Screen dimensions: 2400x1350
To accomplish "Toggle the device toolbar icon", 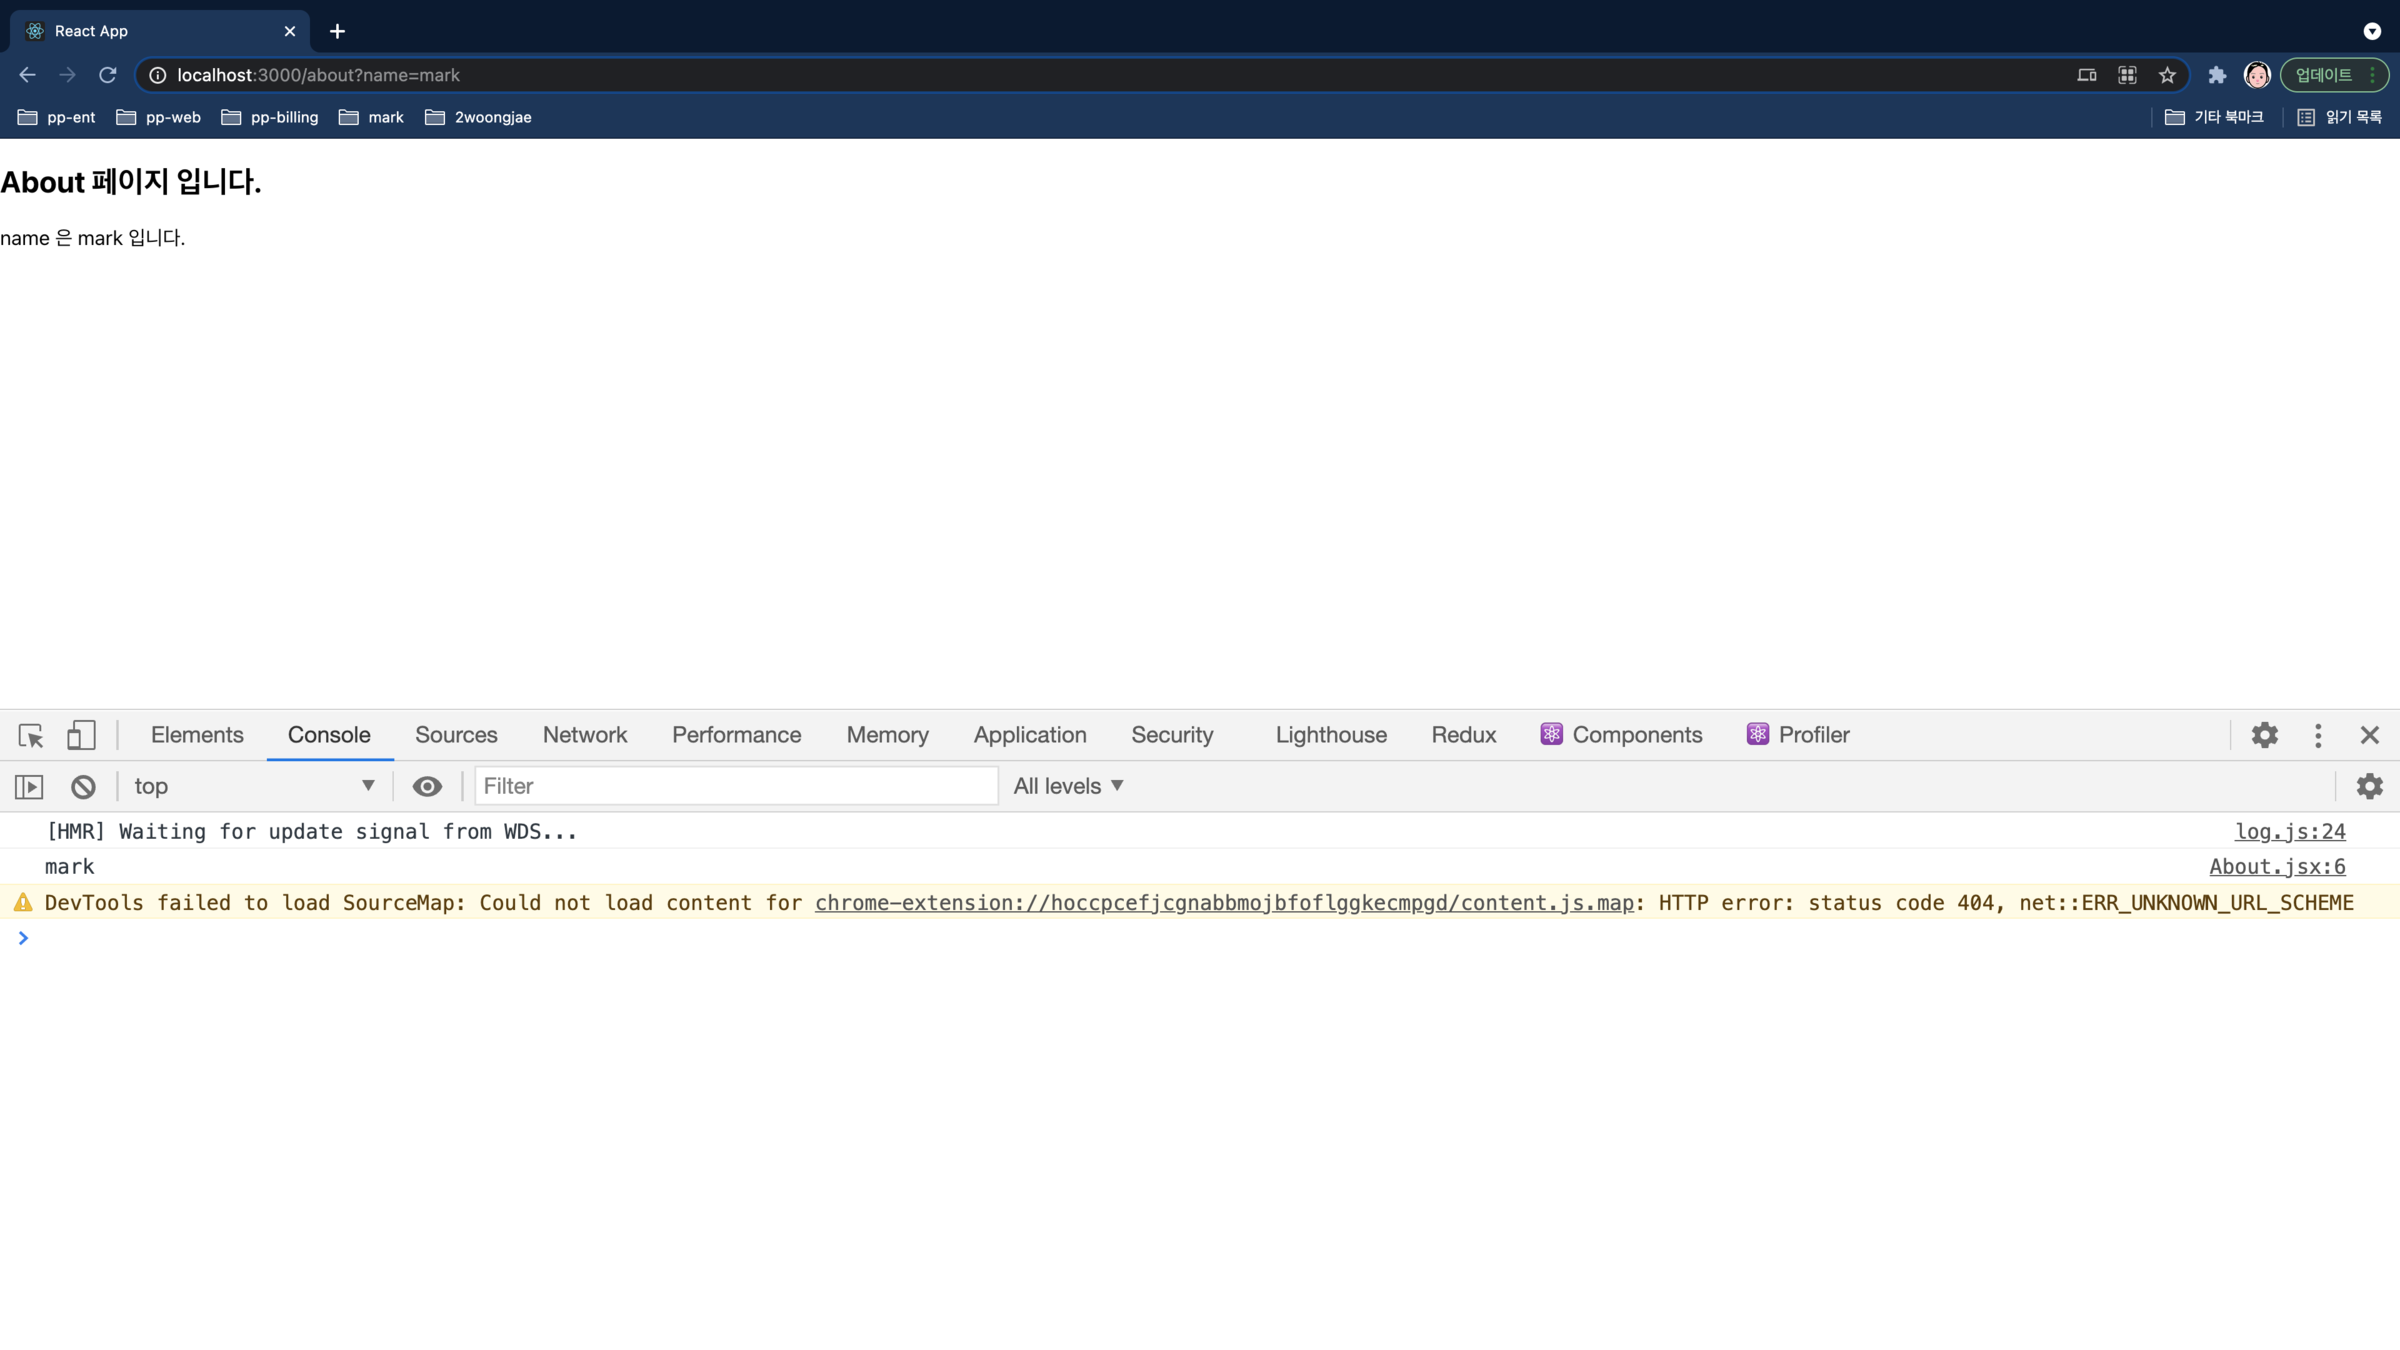I will (x=81, y=735).
